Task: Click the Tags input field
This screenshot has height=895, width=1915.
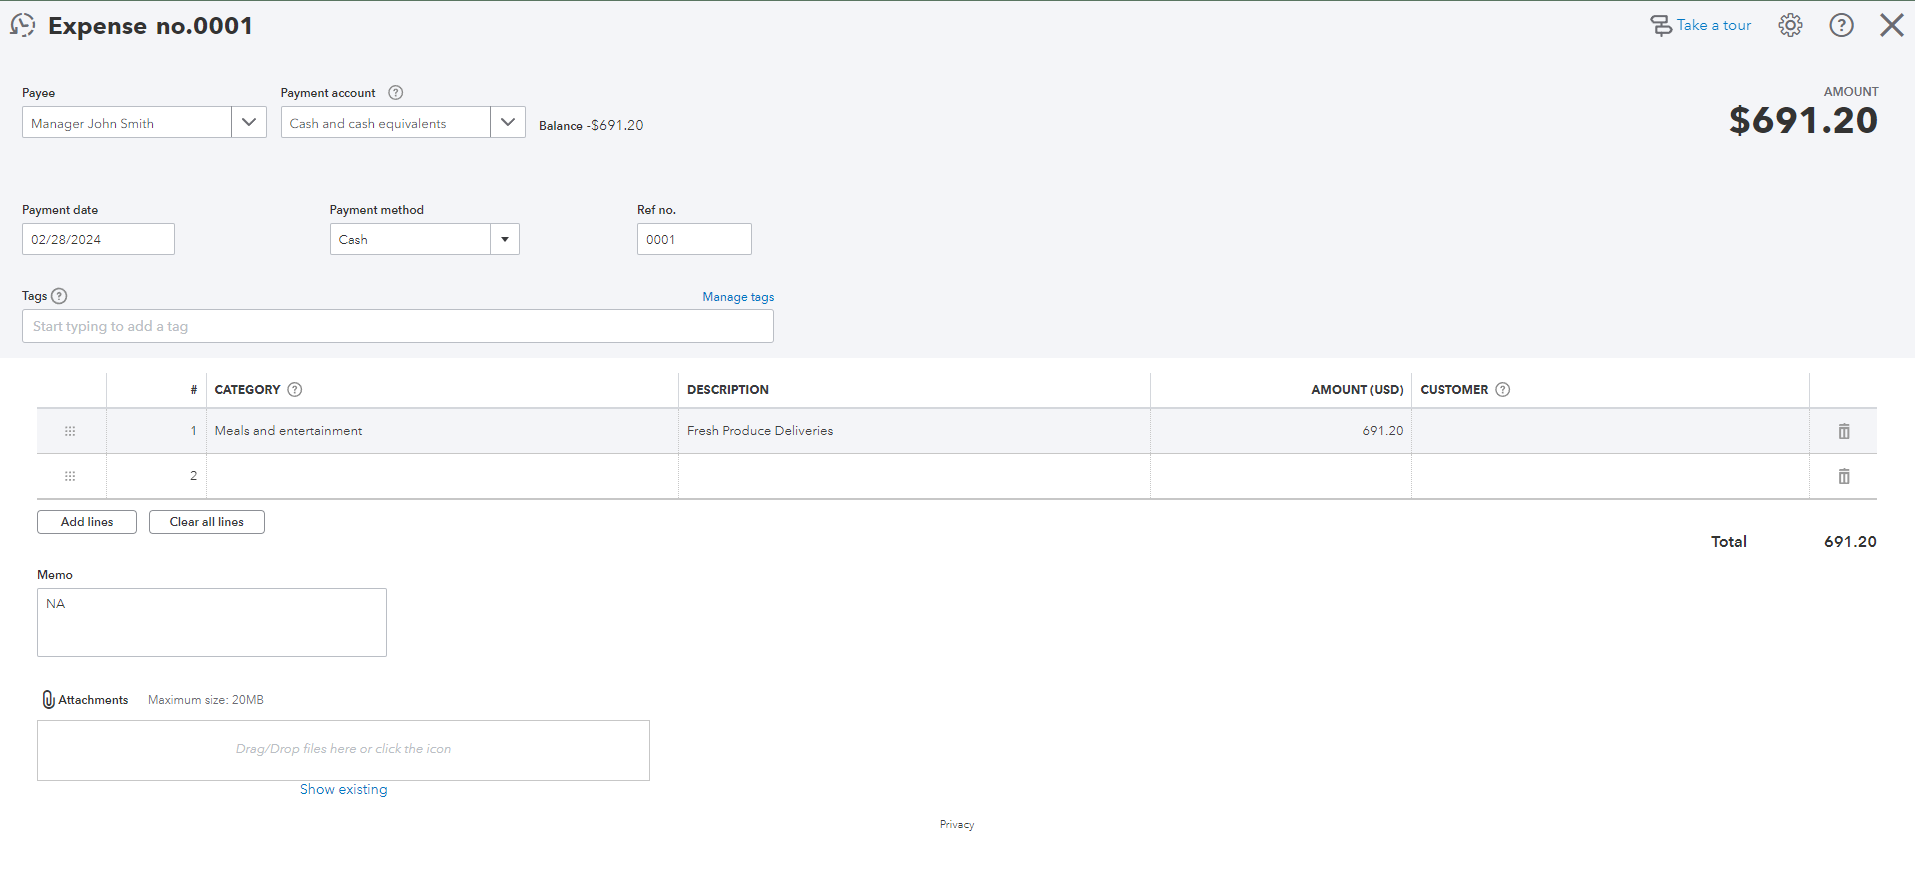Action: pyautogui.click(x=398, y=326)
